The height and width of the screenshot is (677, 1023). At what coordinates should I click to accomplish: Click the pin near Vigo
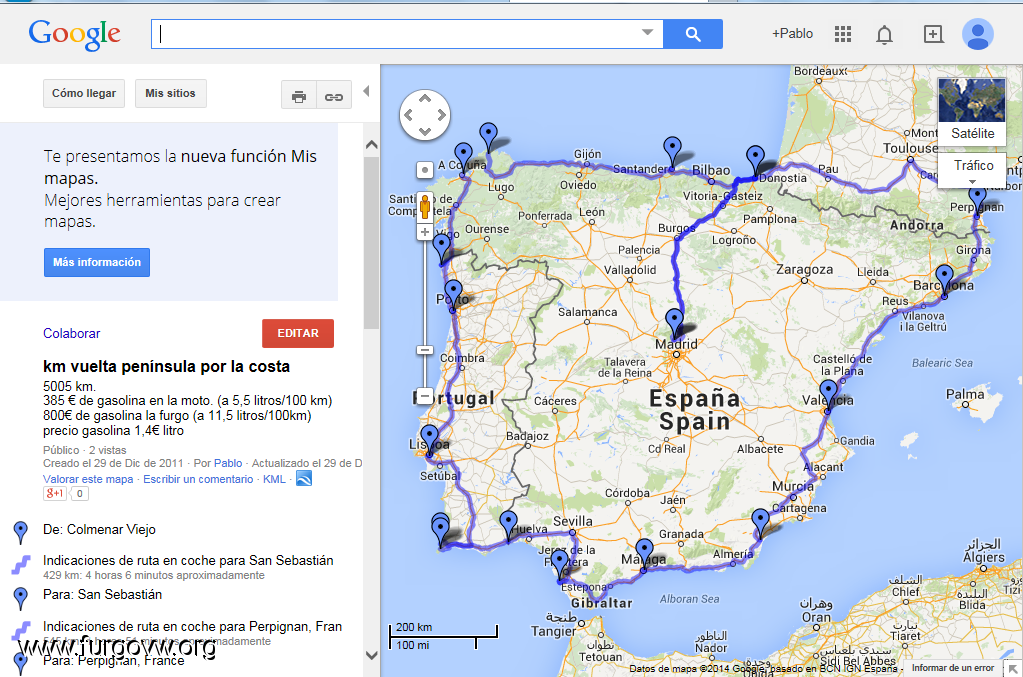pyautogui.click(x=442, y=248)
